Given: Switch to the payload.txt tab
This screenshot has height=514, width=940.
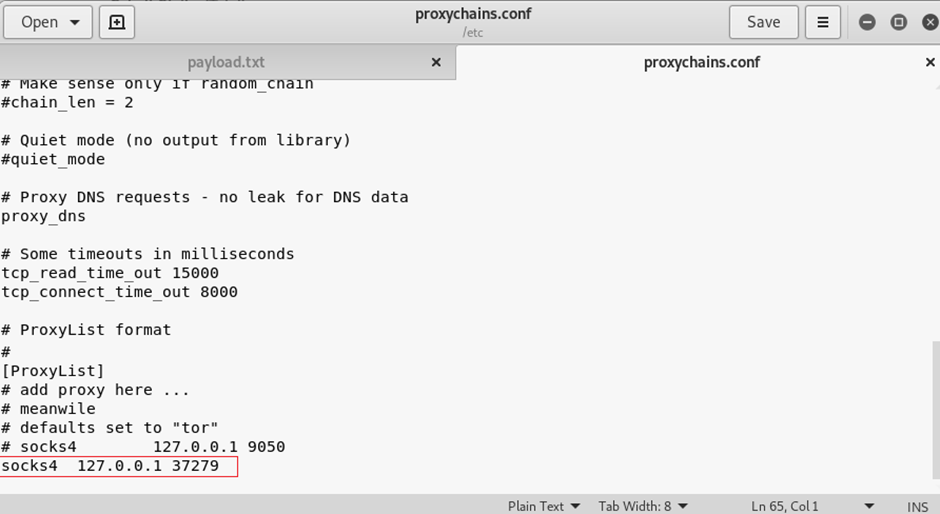Looking at the screenshot, I should [x=227, y=62].
